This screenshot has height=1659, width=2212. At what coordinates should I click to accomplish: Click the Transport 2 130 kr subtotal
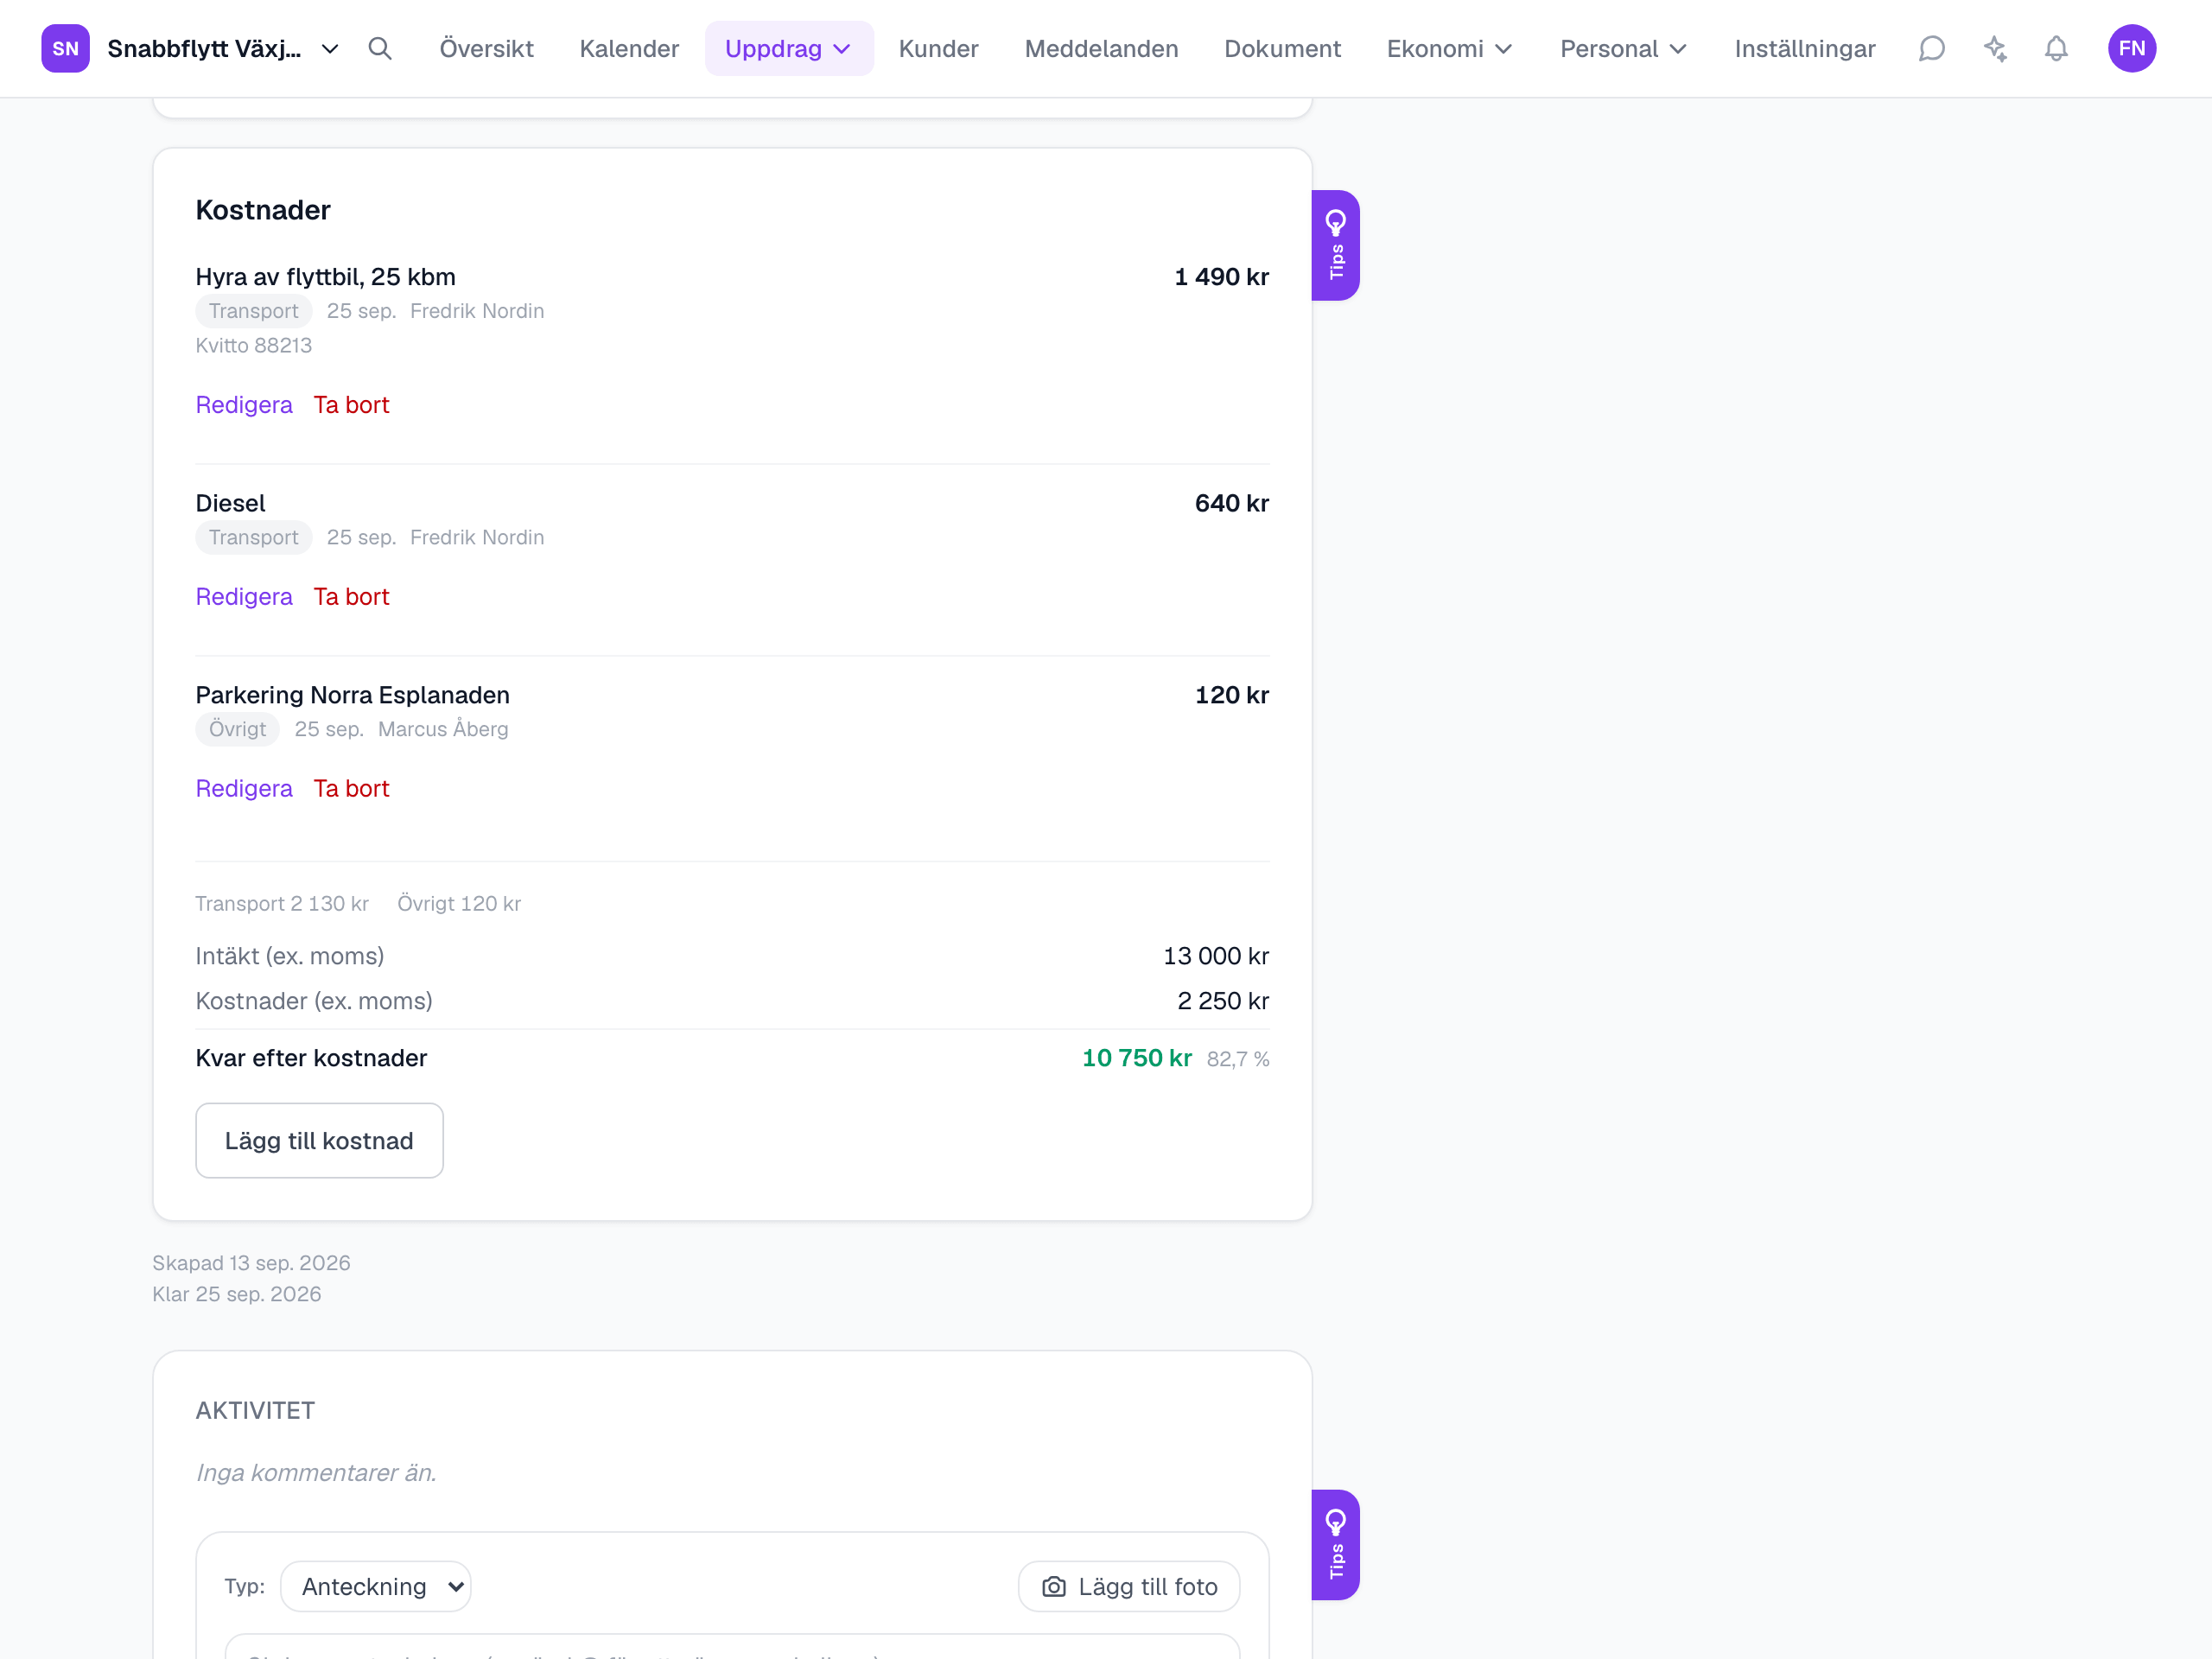282,904
